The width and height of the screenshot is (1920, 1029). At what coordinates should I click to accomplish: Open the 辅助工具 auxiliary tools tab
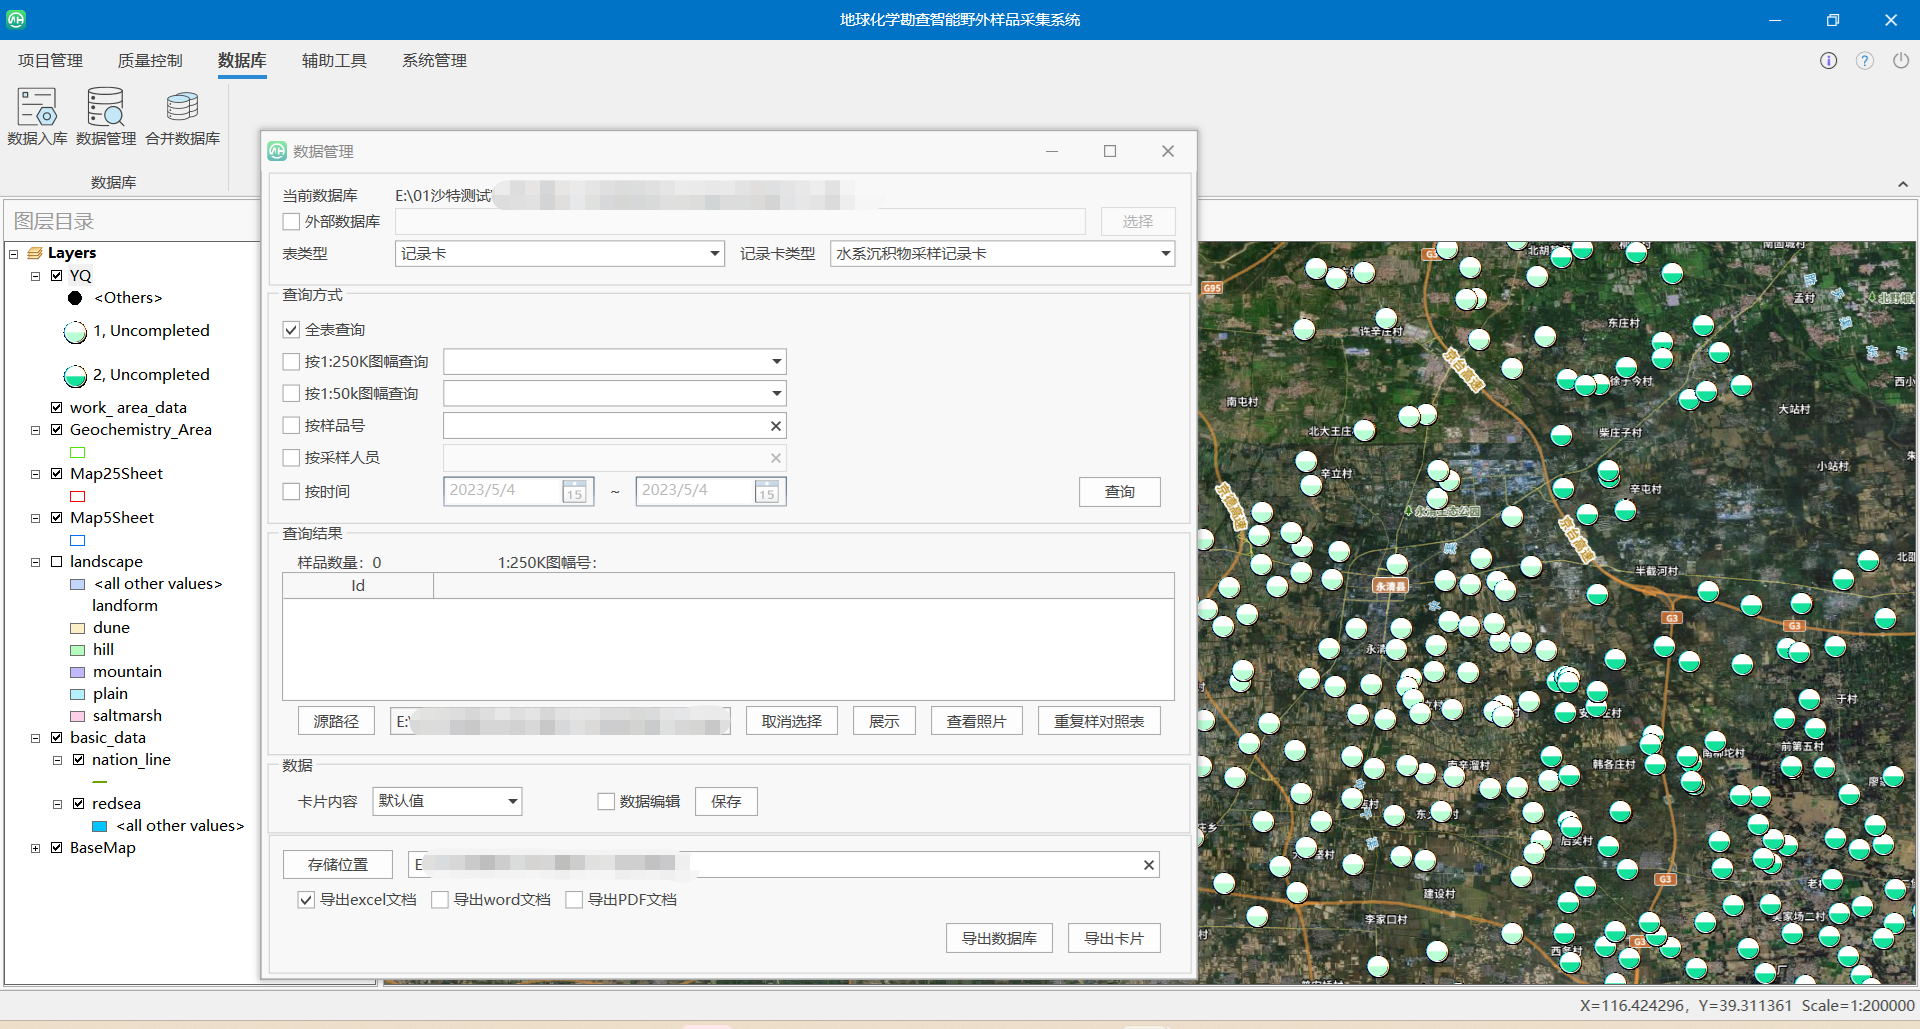coord(334,61)
